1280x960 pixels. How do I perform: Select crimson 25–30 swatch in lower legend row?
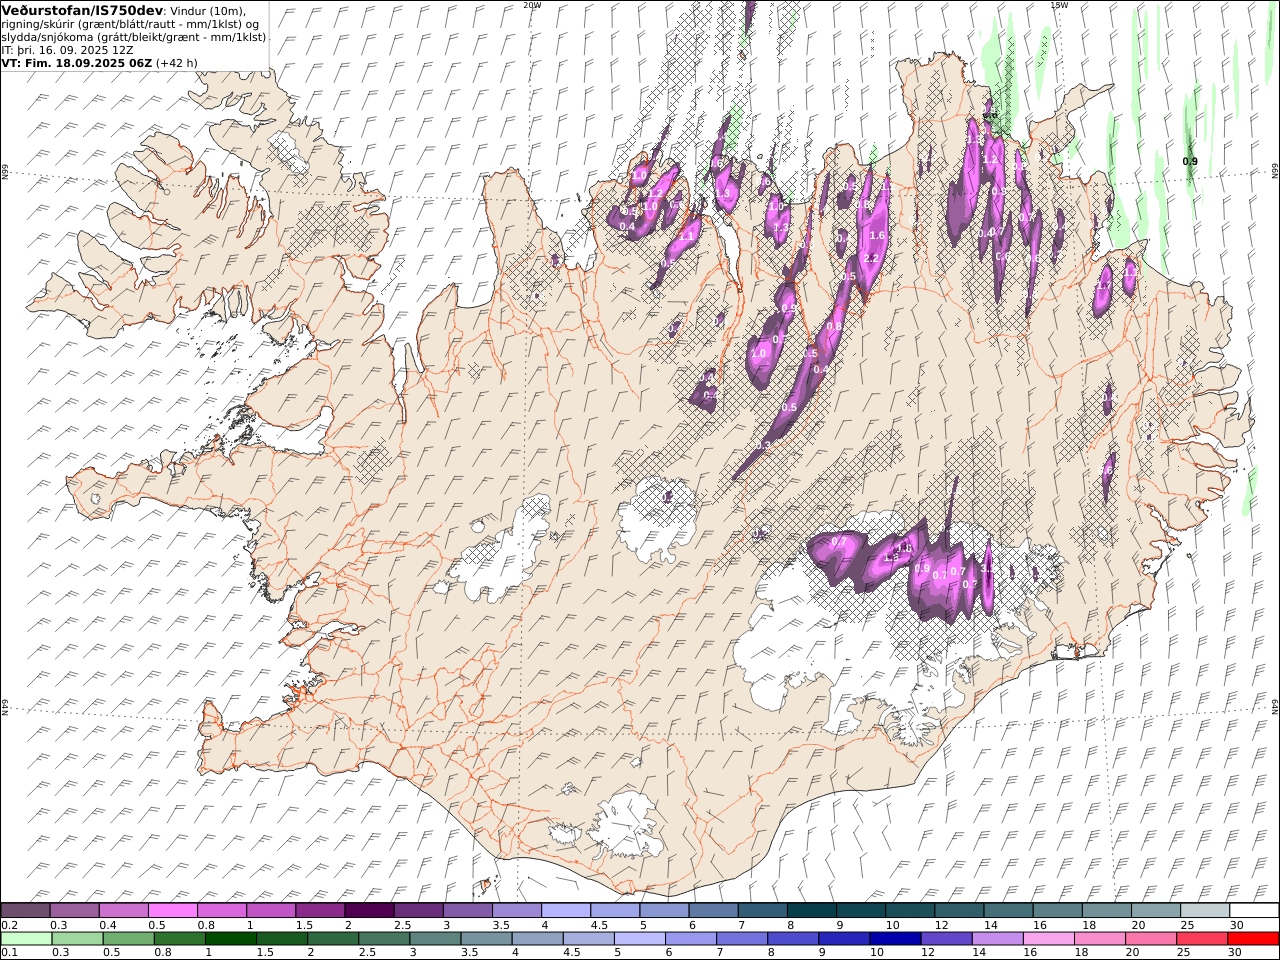point(1202,939)
